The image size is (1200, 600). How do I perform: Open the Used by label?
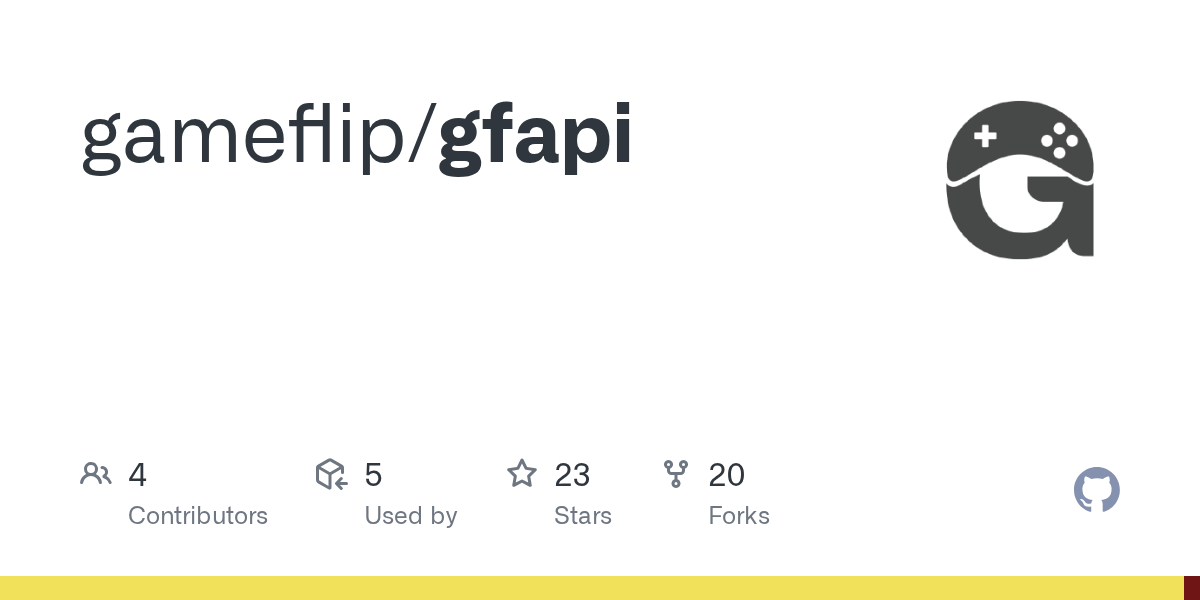410,516
